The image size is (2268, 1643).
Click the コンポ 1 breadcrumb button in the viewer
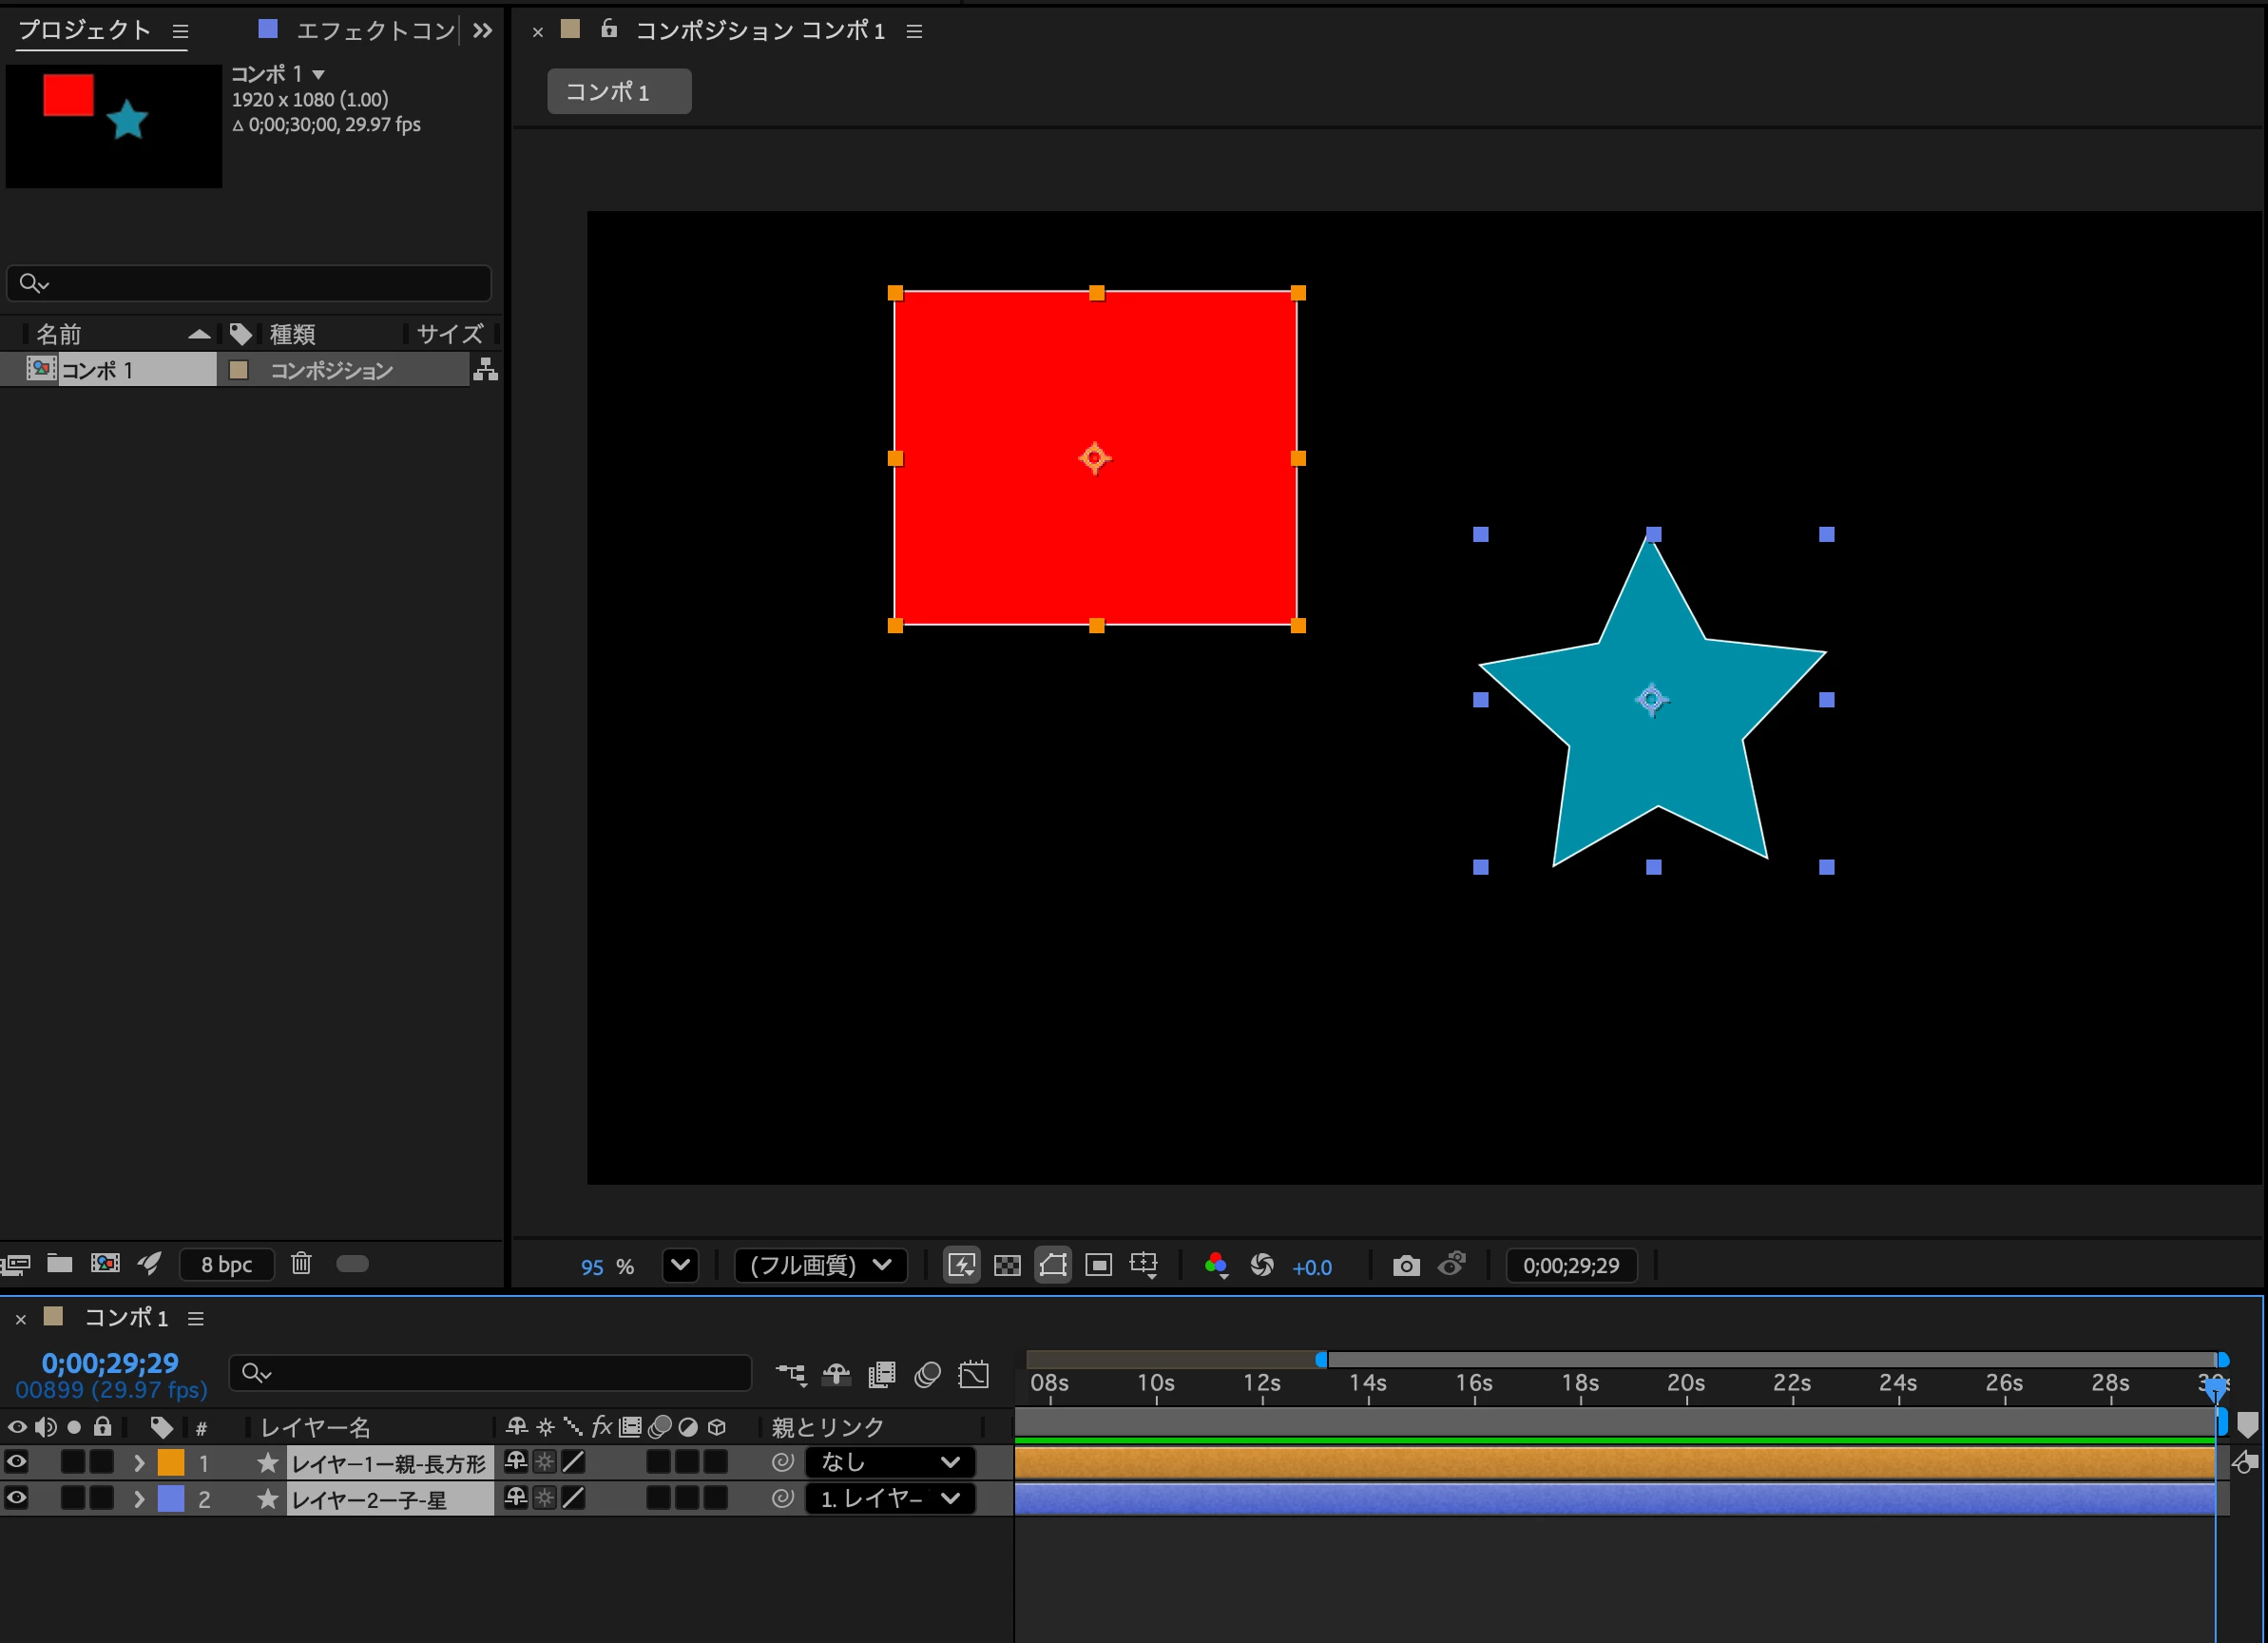[x=619, y=91]
